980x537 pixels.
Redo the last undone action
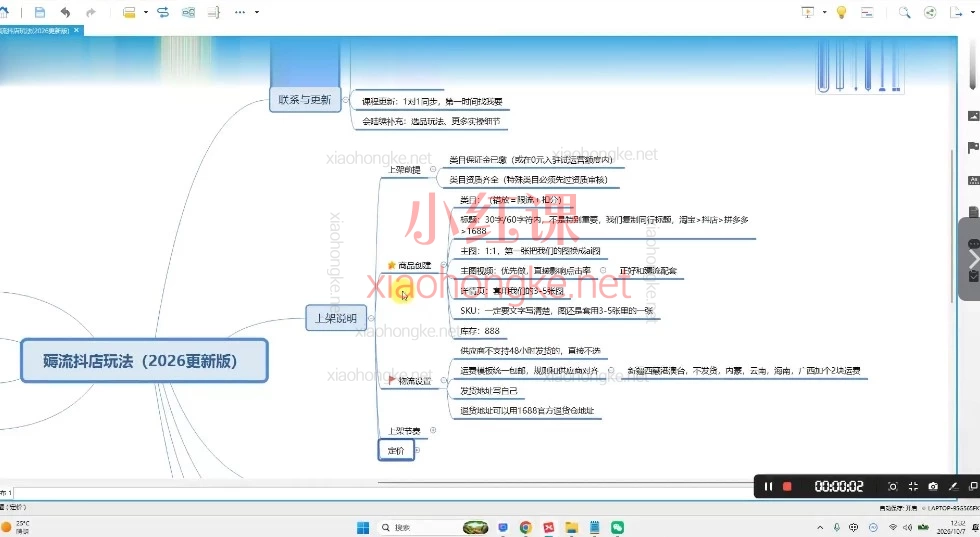click(91, 12)
